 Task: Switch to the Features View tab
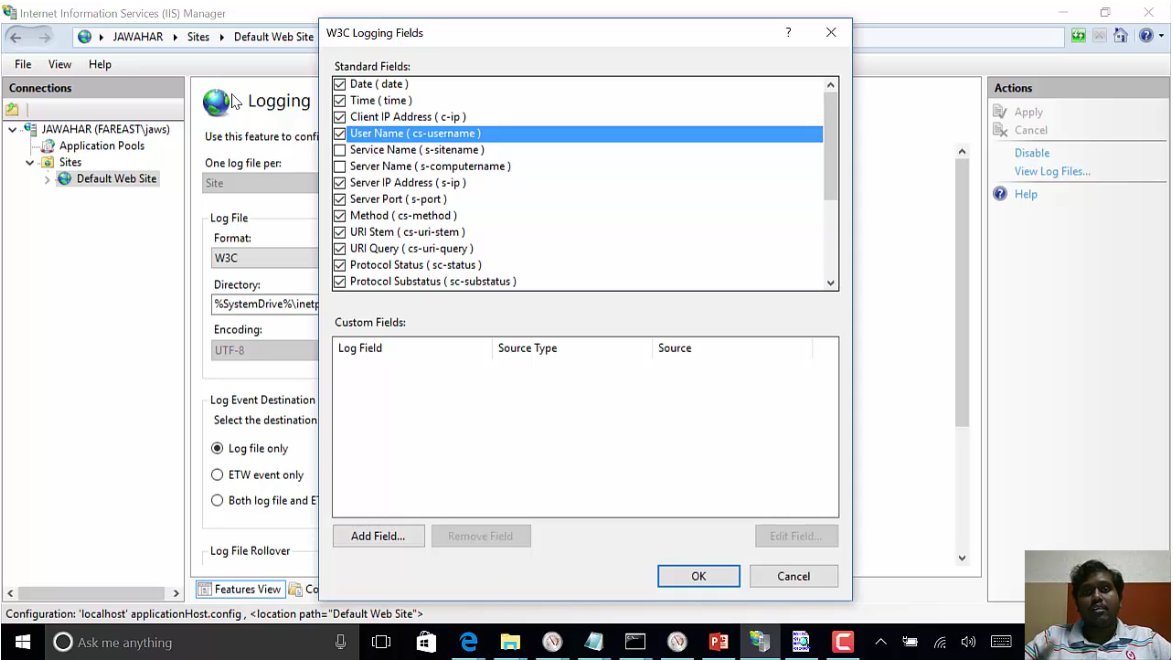tap(240, 588)
